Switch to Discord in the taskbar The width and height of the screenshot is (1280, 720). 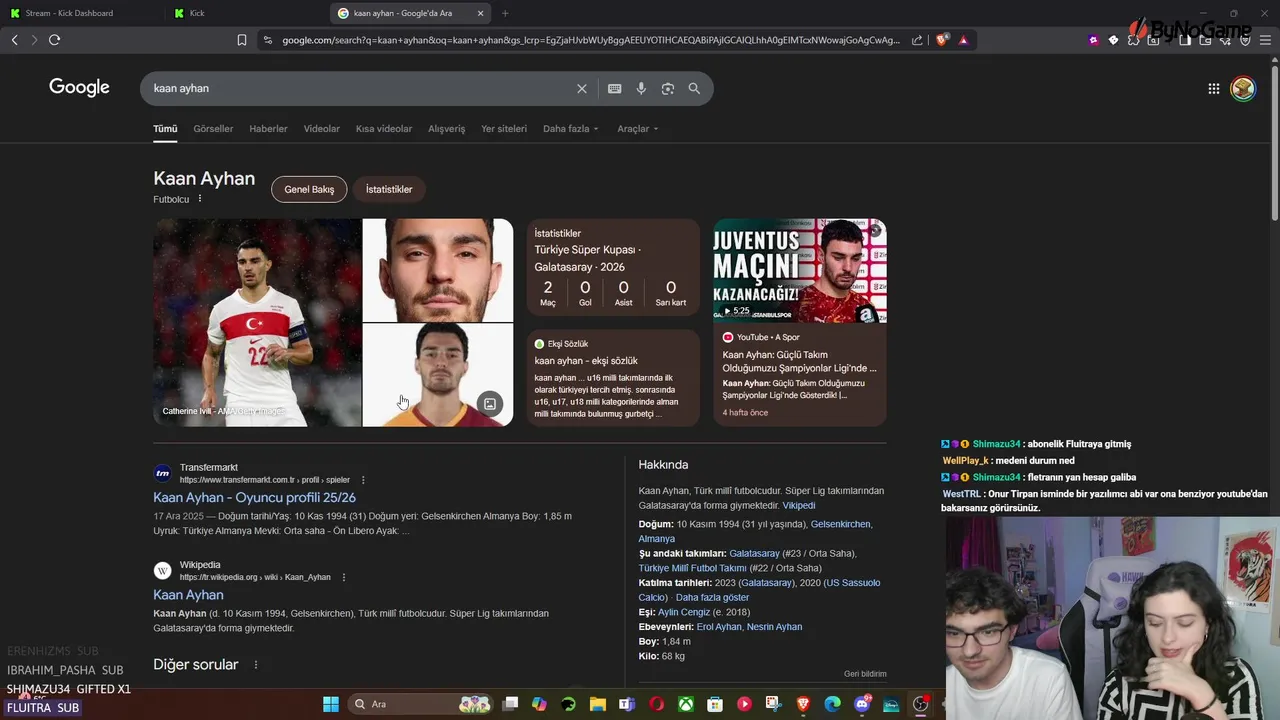[x=862, y=704]
